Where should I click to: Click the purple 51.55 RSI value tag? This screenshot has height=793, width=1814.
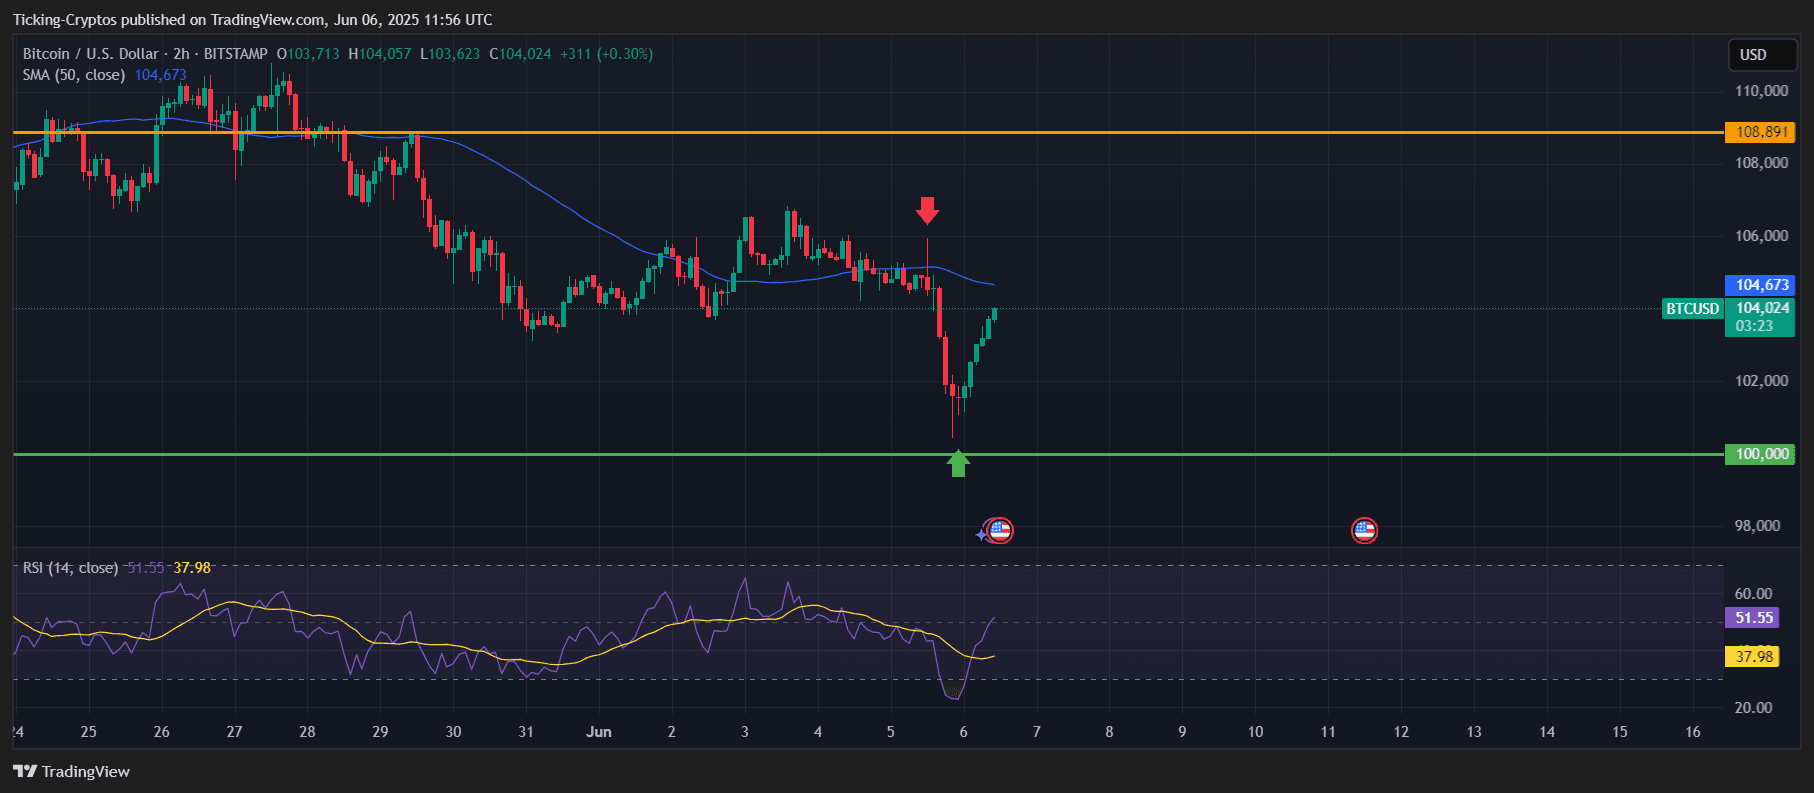1753,618
